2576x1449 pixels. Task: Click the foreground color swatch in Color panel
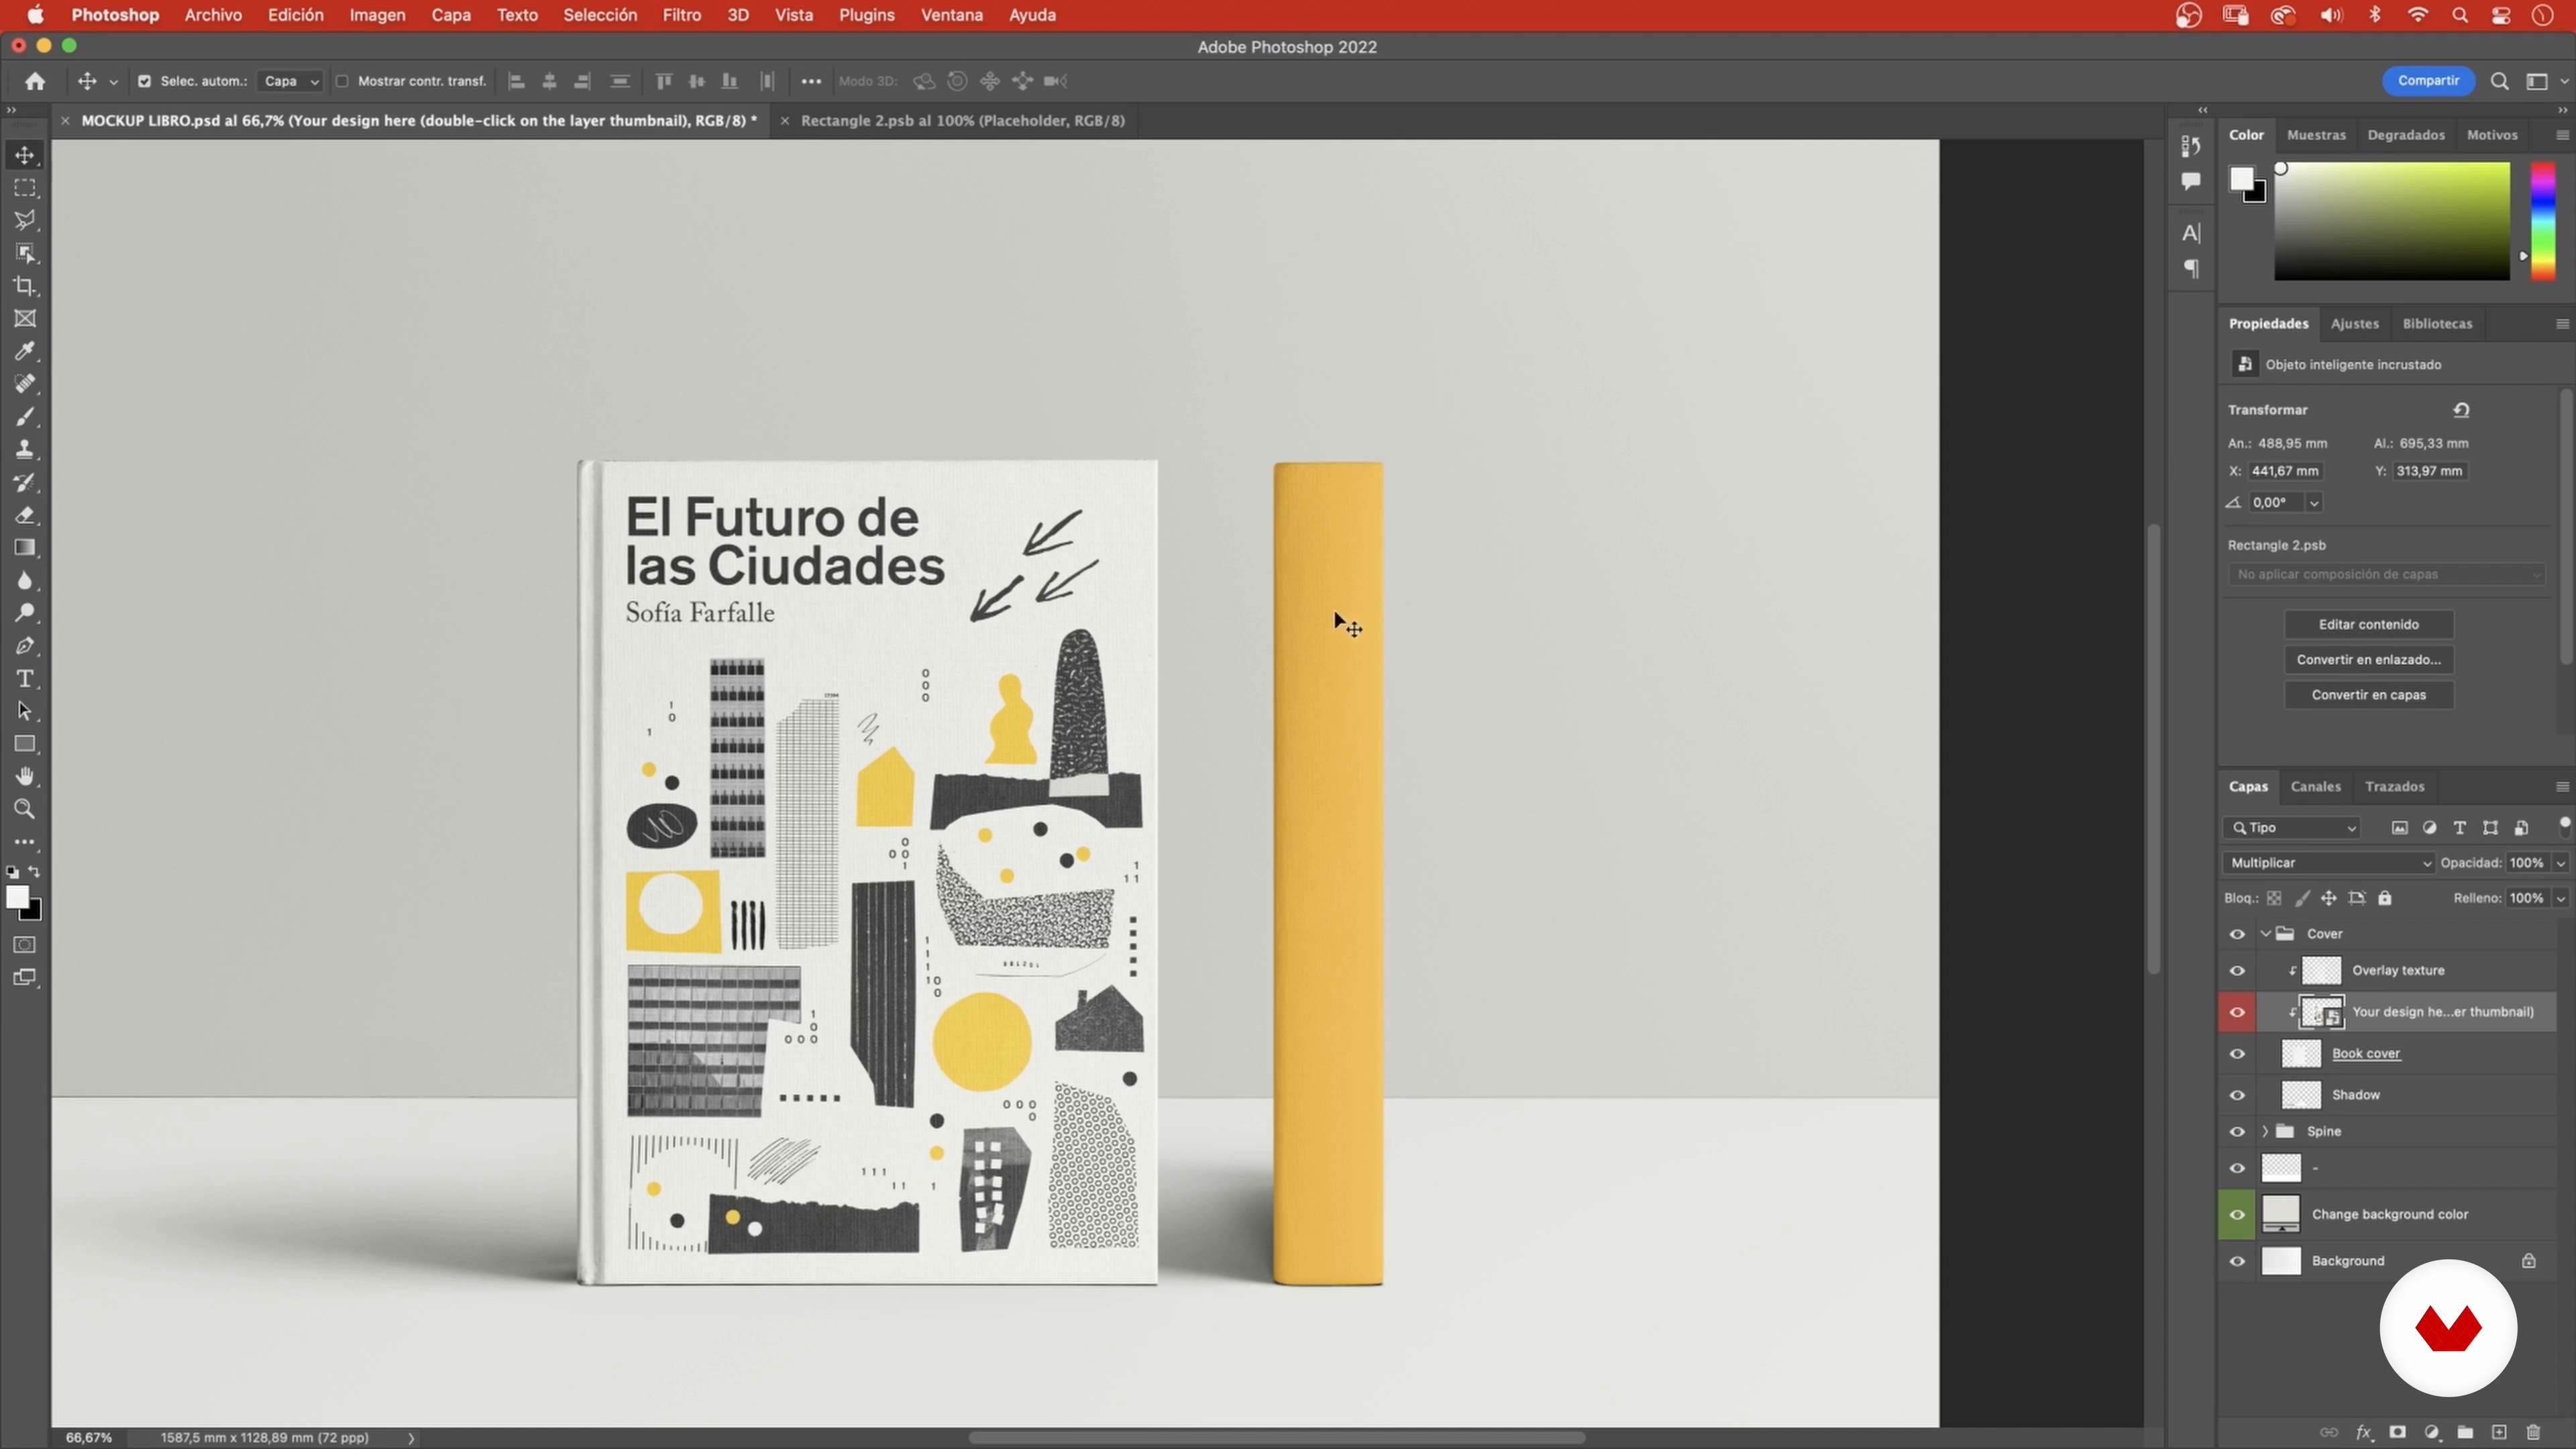click(x=2241, y=179)
